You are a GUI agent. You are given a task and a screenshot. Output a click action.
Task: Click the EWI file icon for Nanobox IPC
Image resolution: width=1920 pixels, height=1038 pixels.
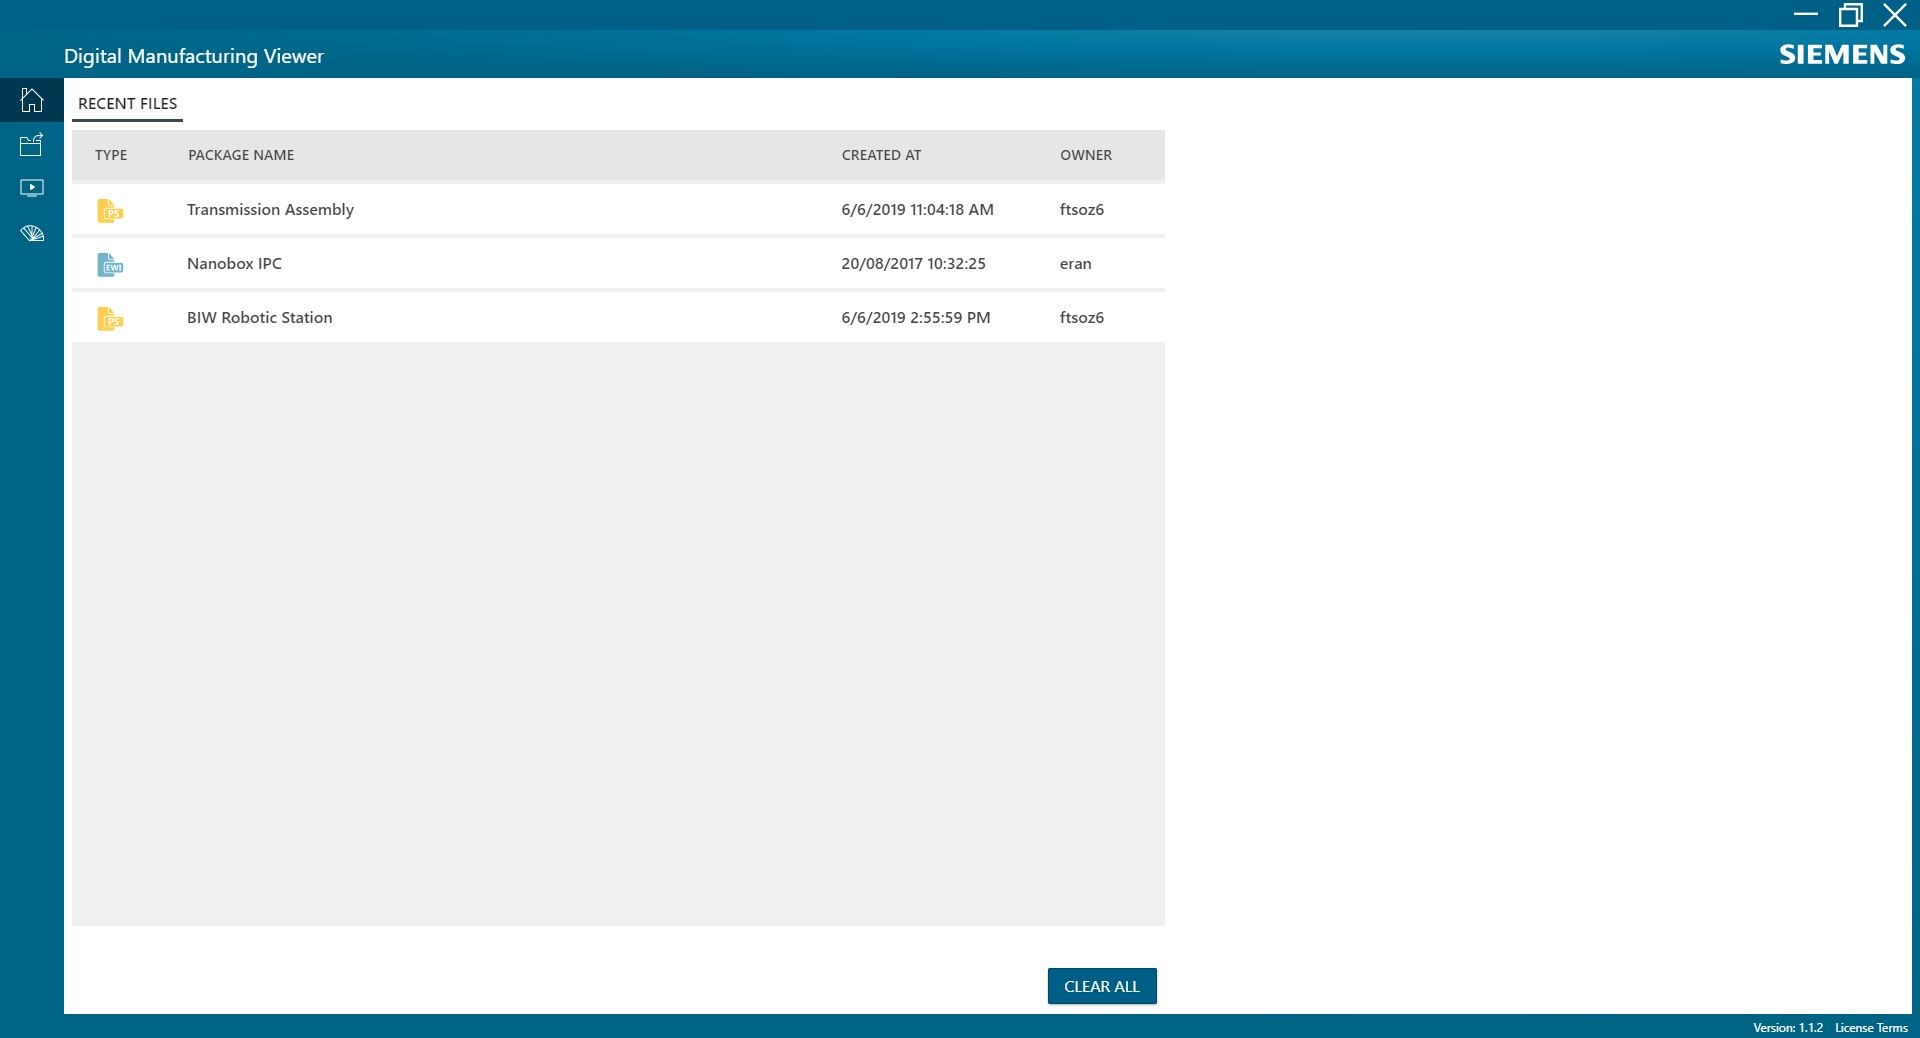[110, 264]
